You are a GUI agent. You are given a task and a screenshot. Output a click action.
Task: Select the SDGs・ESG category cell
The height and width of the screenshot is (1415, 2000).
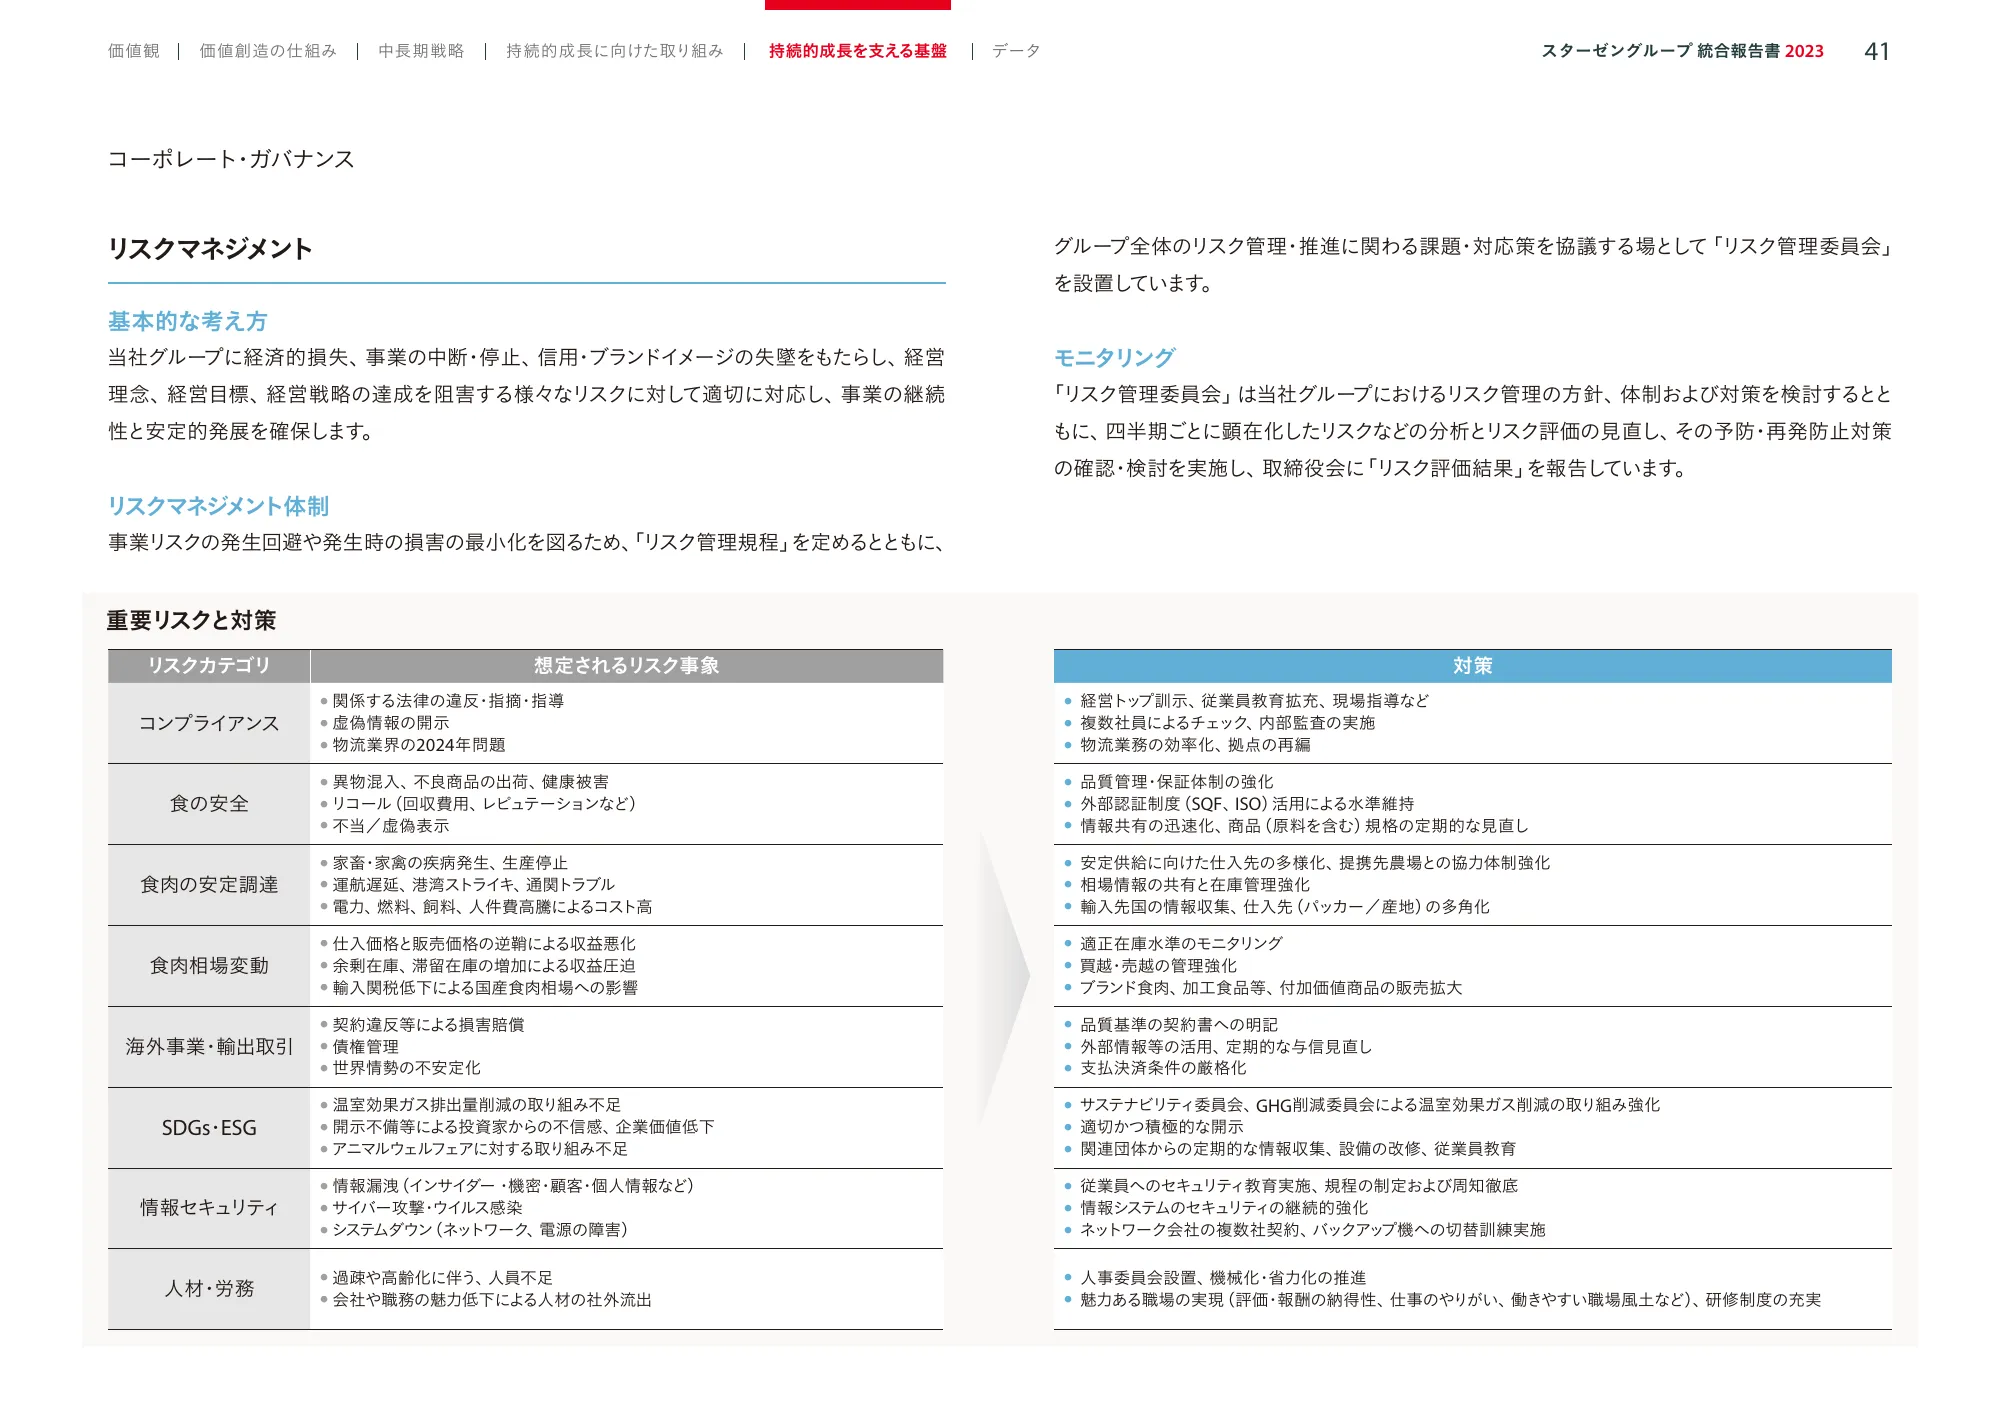(209, 1128)
